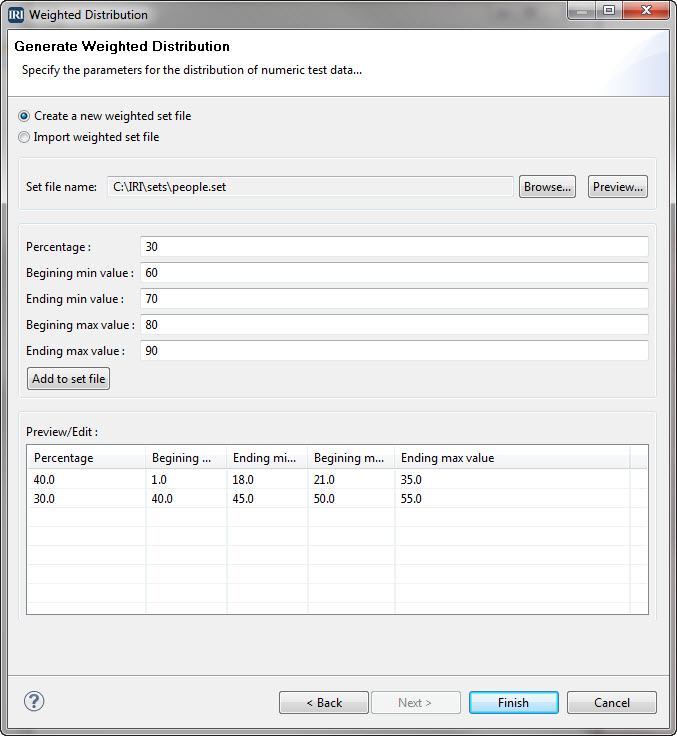
Task: Open the set file Preview button
Action: pyautogui.click(x=617, y=187)
